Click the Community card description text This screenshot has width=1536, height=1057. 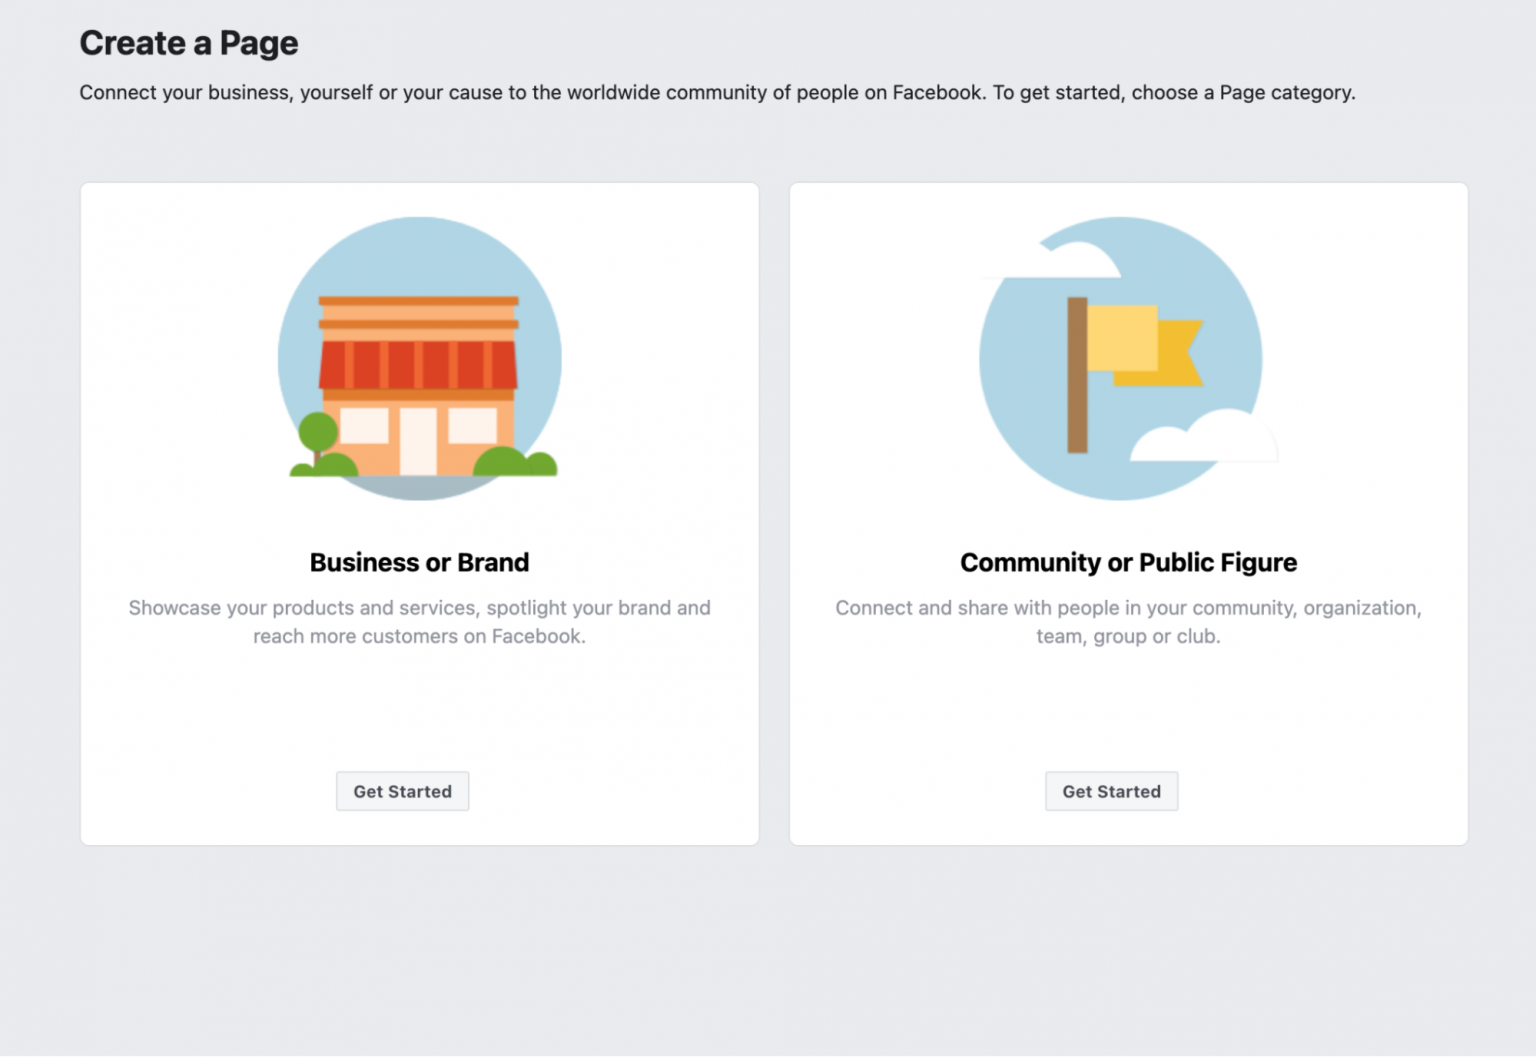click(1128, 621)
